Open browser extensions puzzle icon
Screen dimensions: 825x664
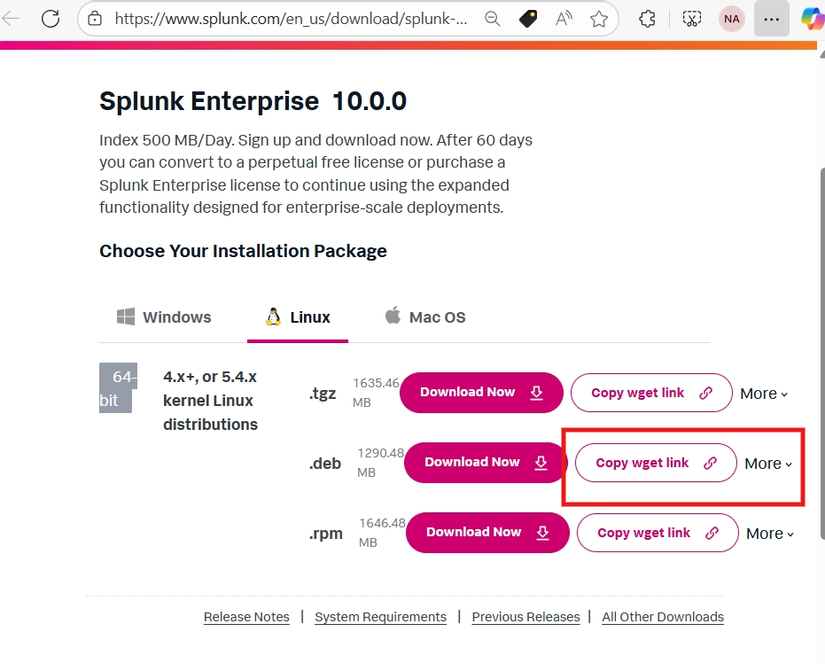tap(647, 19)
